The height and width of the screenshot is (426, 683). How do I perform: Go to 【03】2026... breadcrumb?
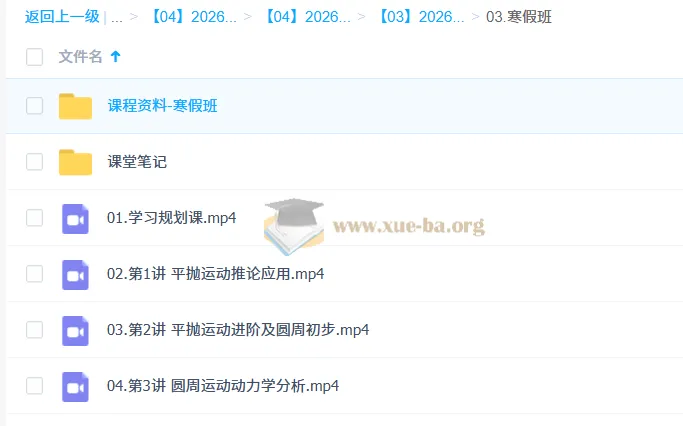coord(421,17)
